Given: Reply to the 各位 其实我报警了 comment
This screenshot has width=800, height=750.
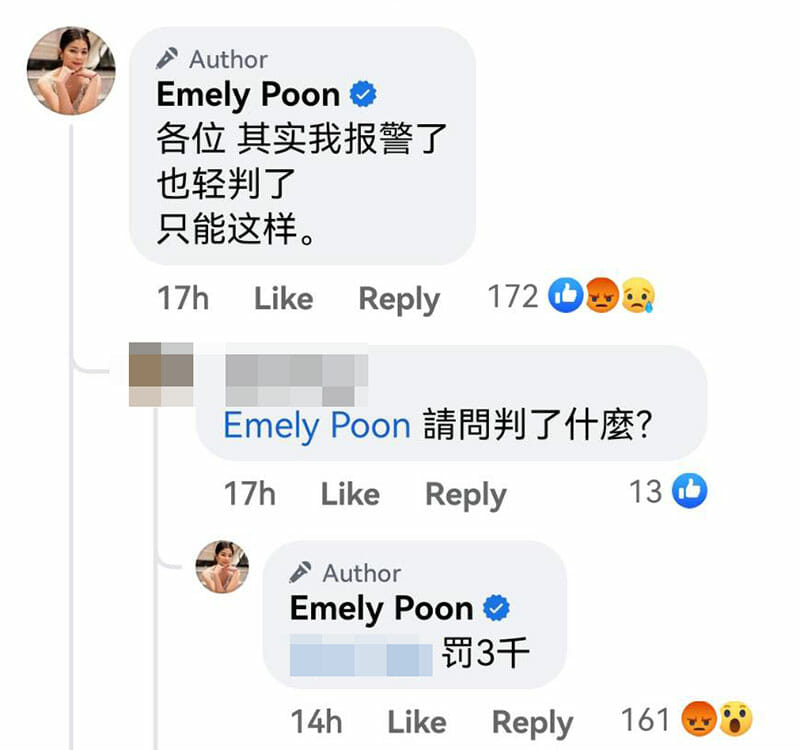Looking at the screenshot, I should (399, 299).
